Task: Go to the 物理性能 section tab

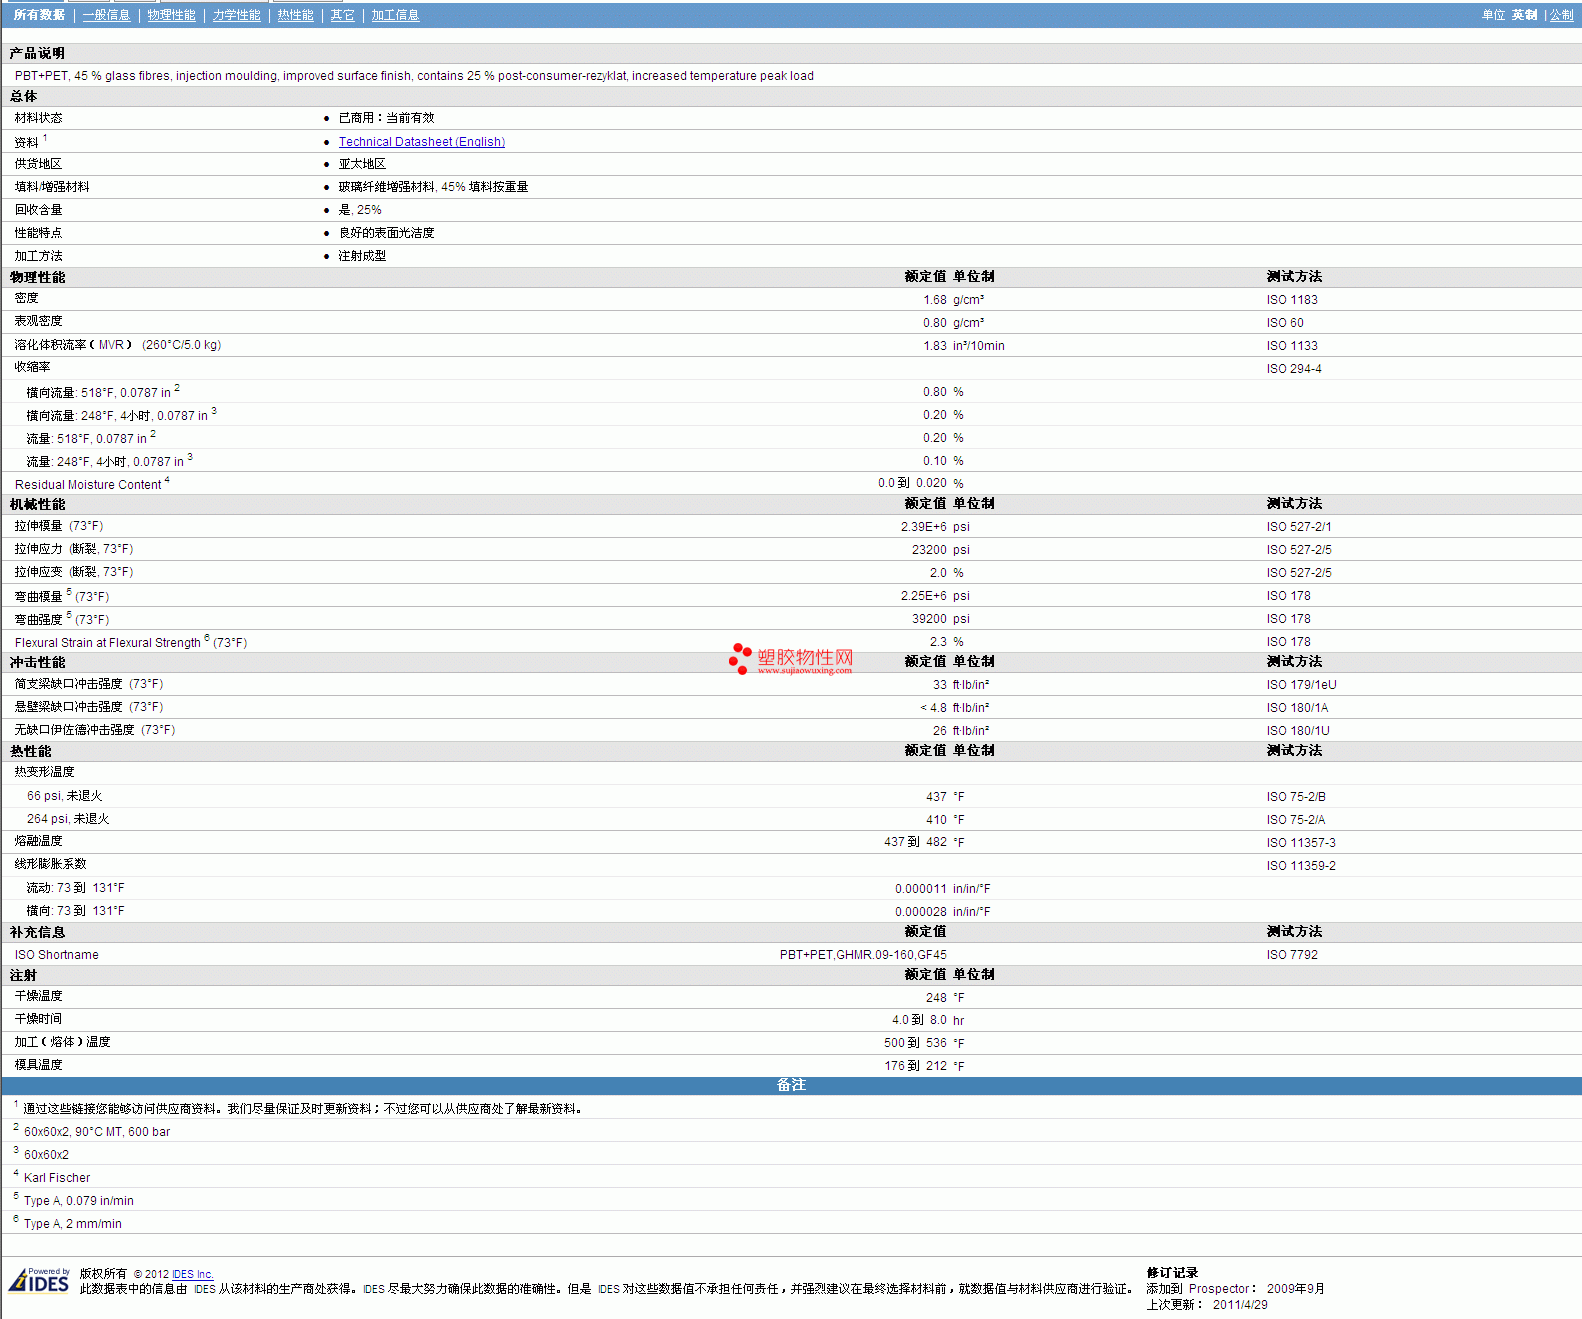Action: (x=171, y=15)
